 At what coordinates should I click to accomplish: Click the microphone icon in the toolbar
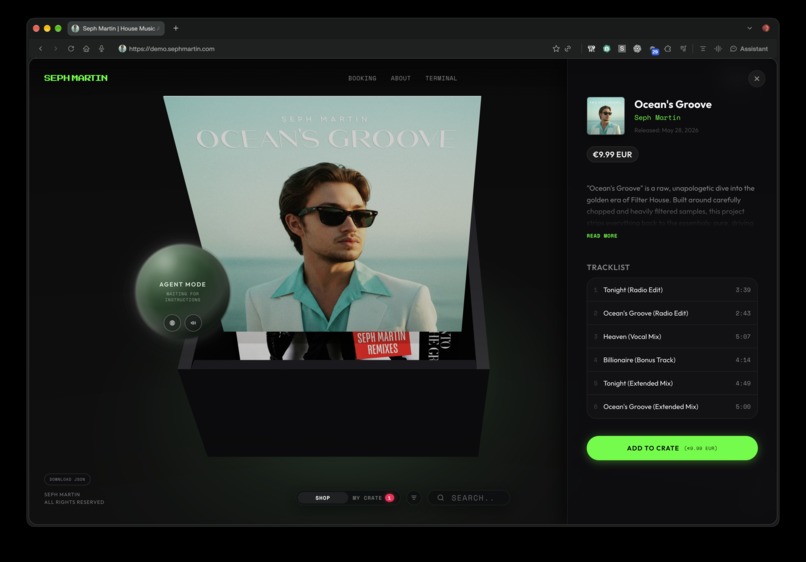click(x=102, y=49)
